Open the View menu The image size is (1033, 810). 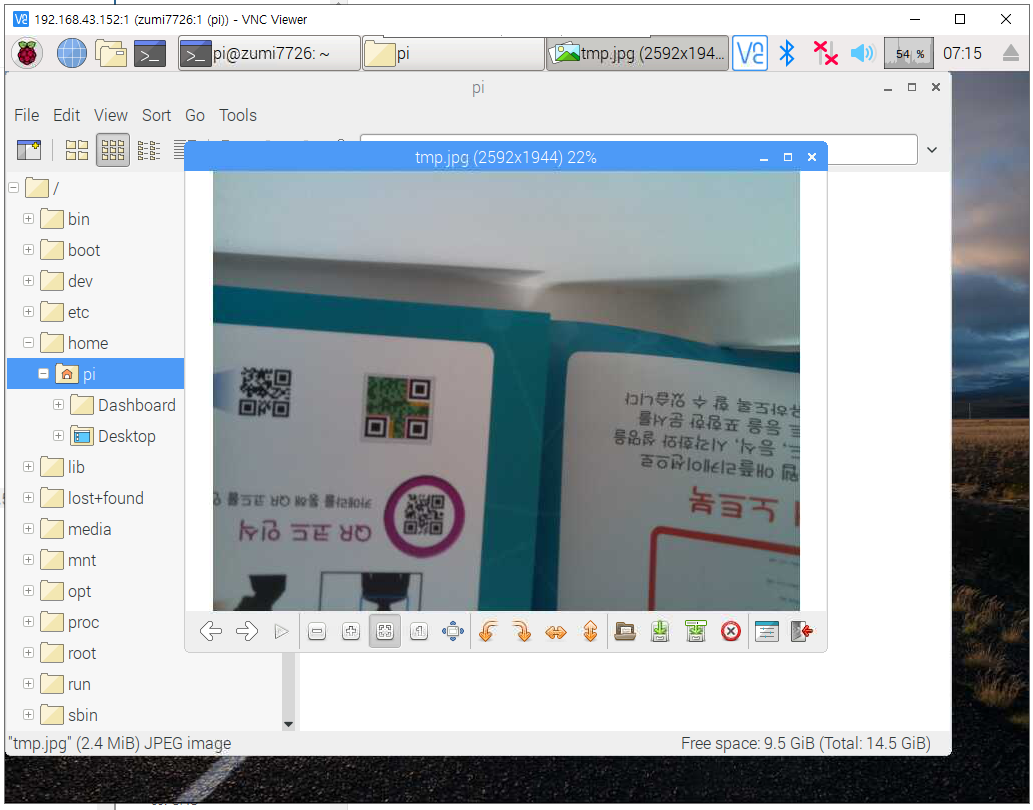[x=111, y=115]
